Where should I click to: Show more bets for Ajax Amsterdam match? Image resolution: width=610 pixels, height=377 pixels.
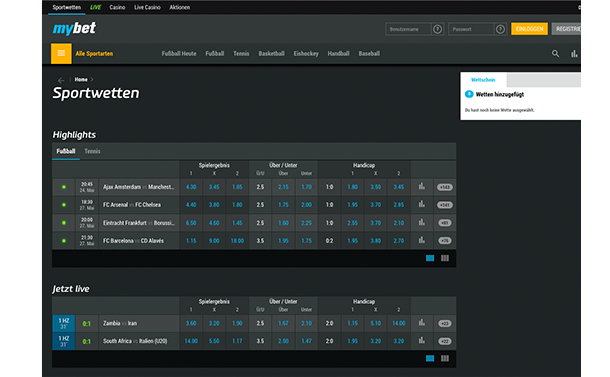[445, 187]
